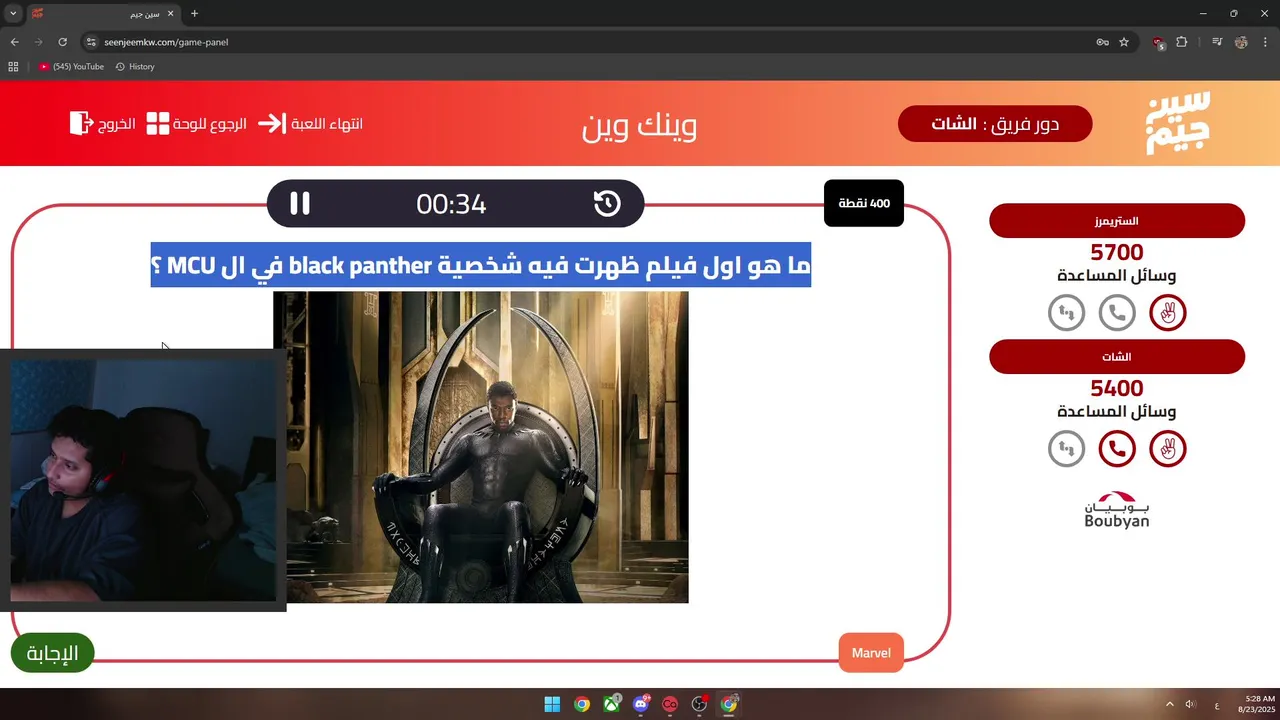The image size is (1280, 720).
Task: Show hidden system tray icons
Action: coord(1170,704)
